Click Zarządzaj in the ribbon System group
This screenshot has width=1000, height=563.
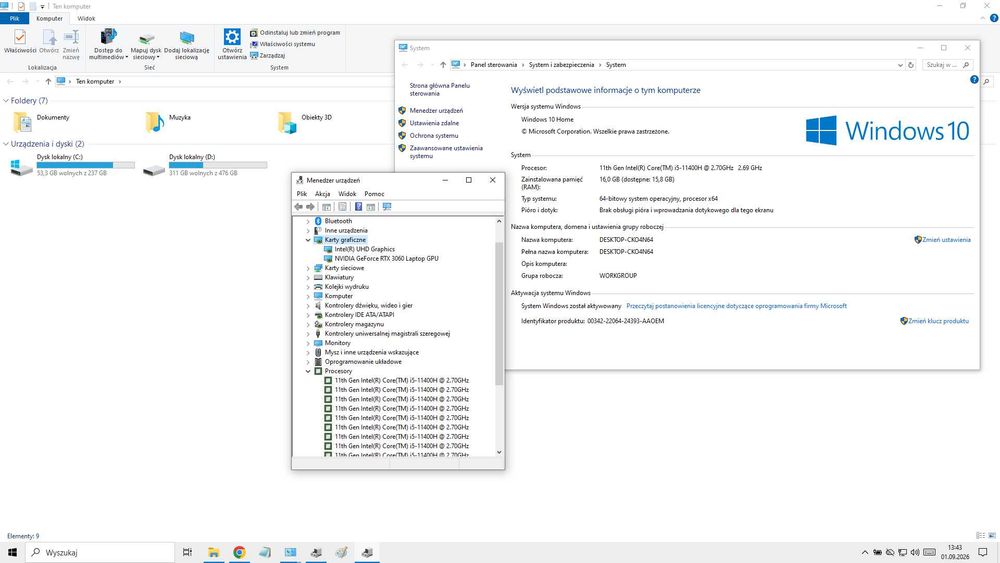[267, 55]
